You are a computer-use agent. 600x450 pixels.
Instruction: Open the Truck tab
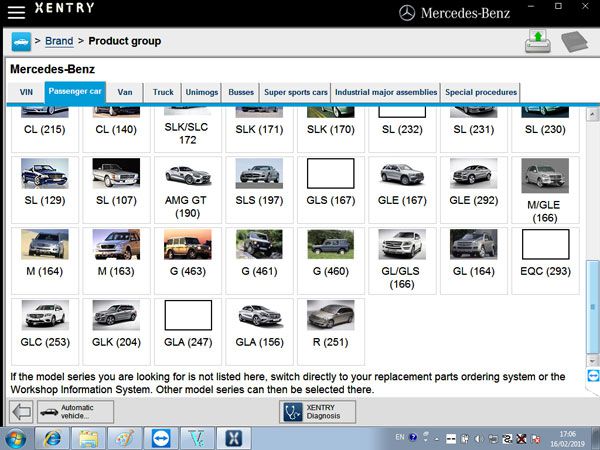[x=163, y=92]
